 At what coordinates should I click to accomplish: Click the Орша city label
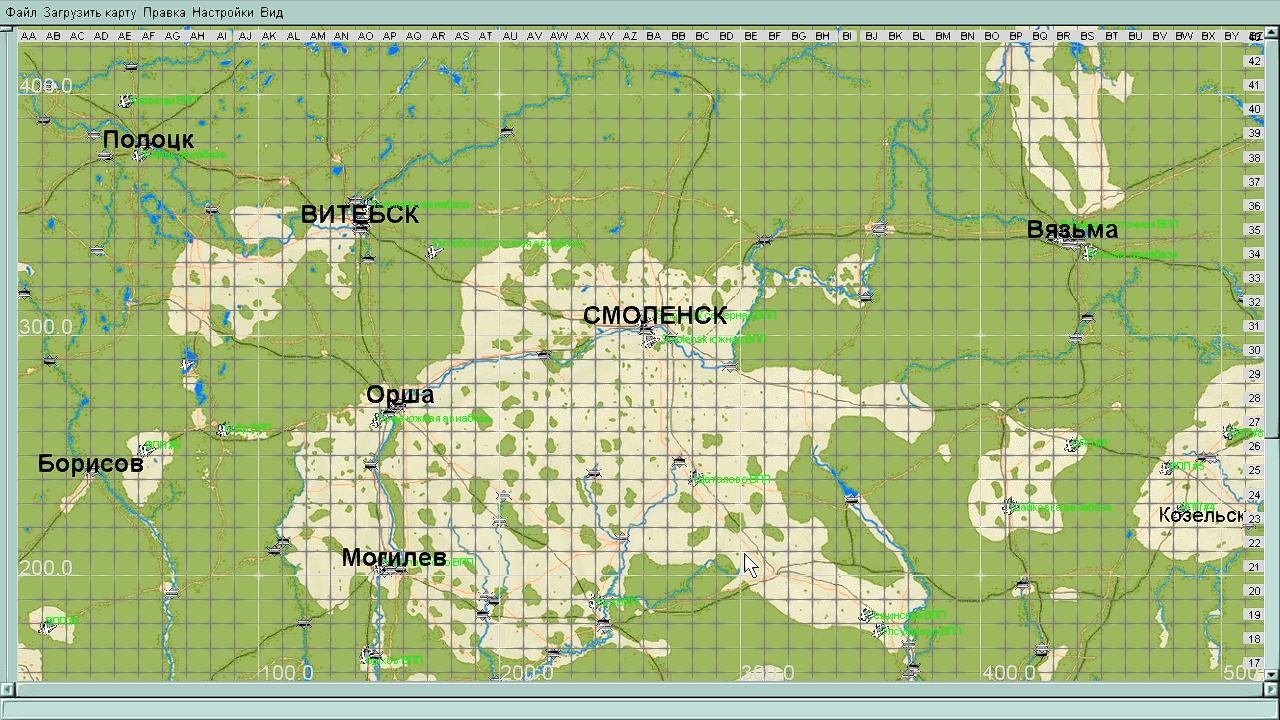point(400,395)
